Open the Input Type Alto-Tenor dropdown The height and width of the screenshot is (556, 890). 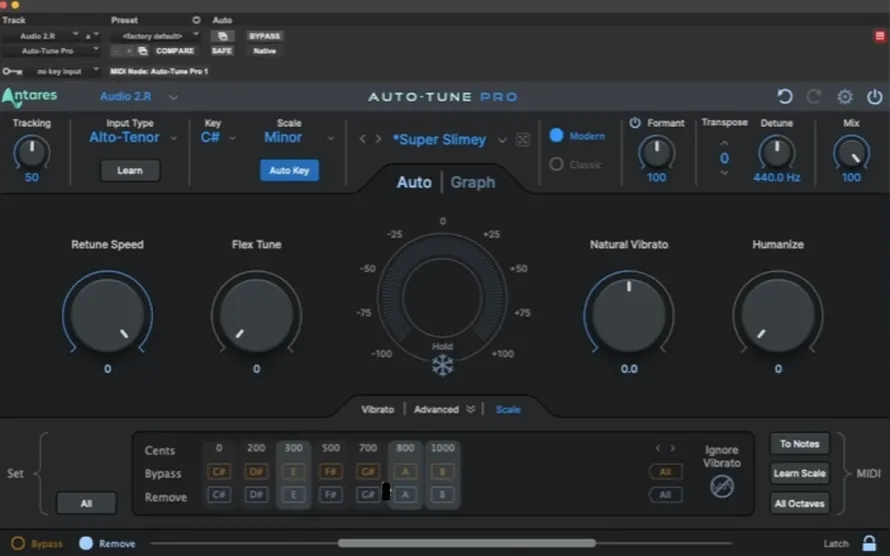tap(133, 137)
